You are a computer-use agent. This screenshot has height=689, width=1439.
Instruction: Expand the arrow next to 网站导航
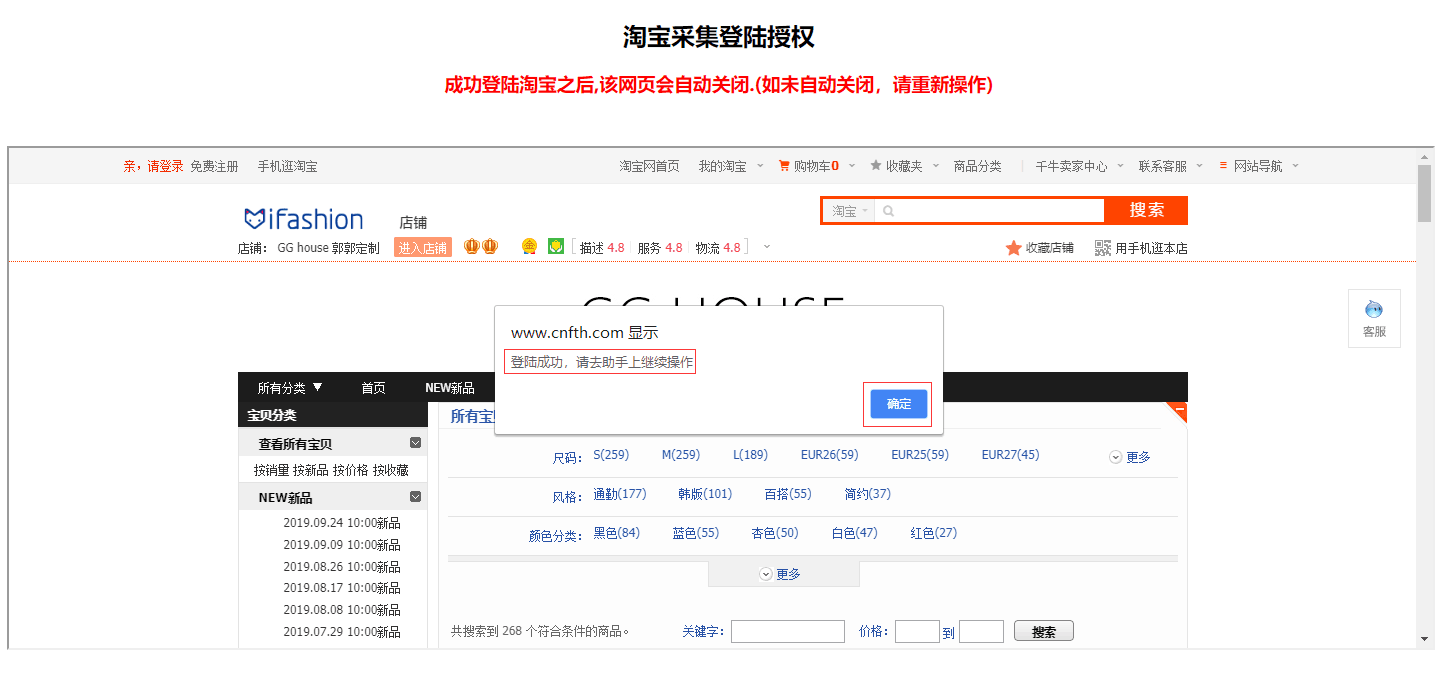(1295, 166)
